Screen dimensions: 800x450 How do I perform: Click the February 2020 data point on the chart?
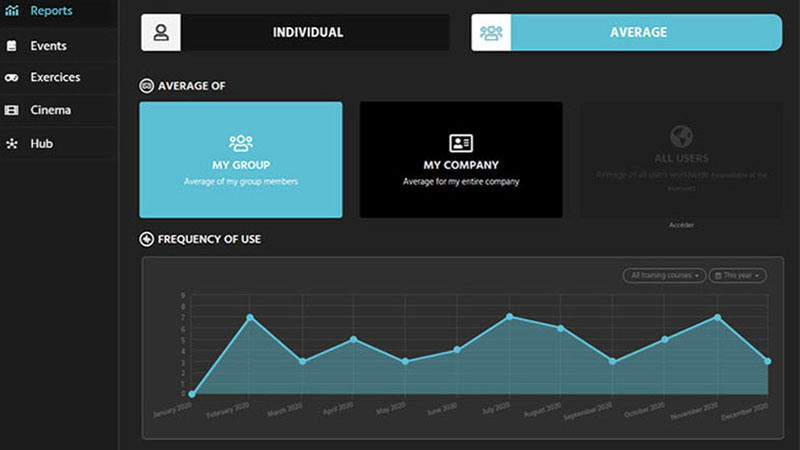[x=250, y=317]
